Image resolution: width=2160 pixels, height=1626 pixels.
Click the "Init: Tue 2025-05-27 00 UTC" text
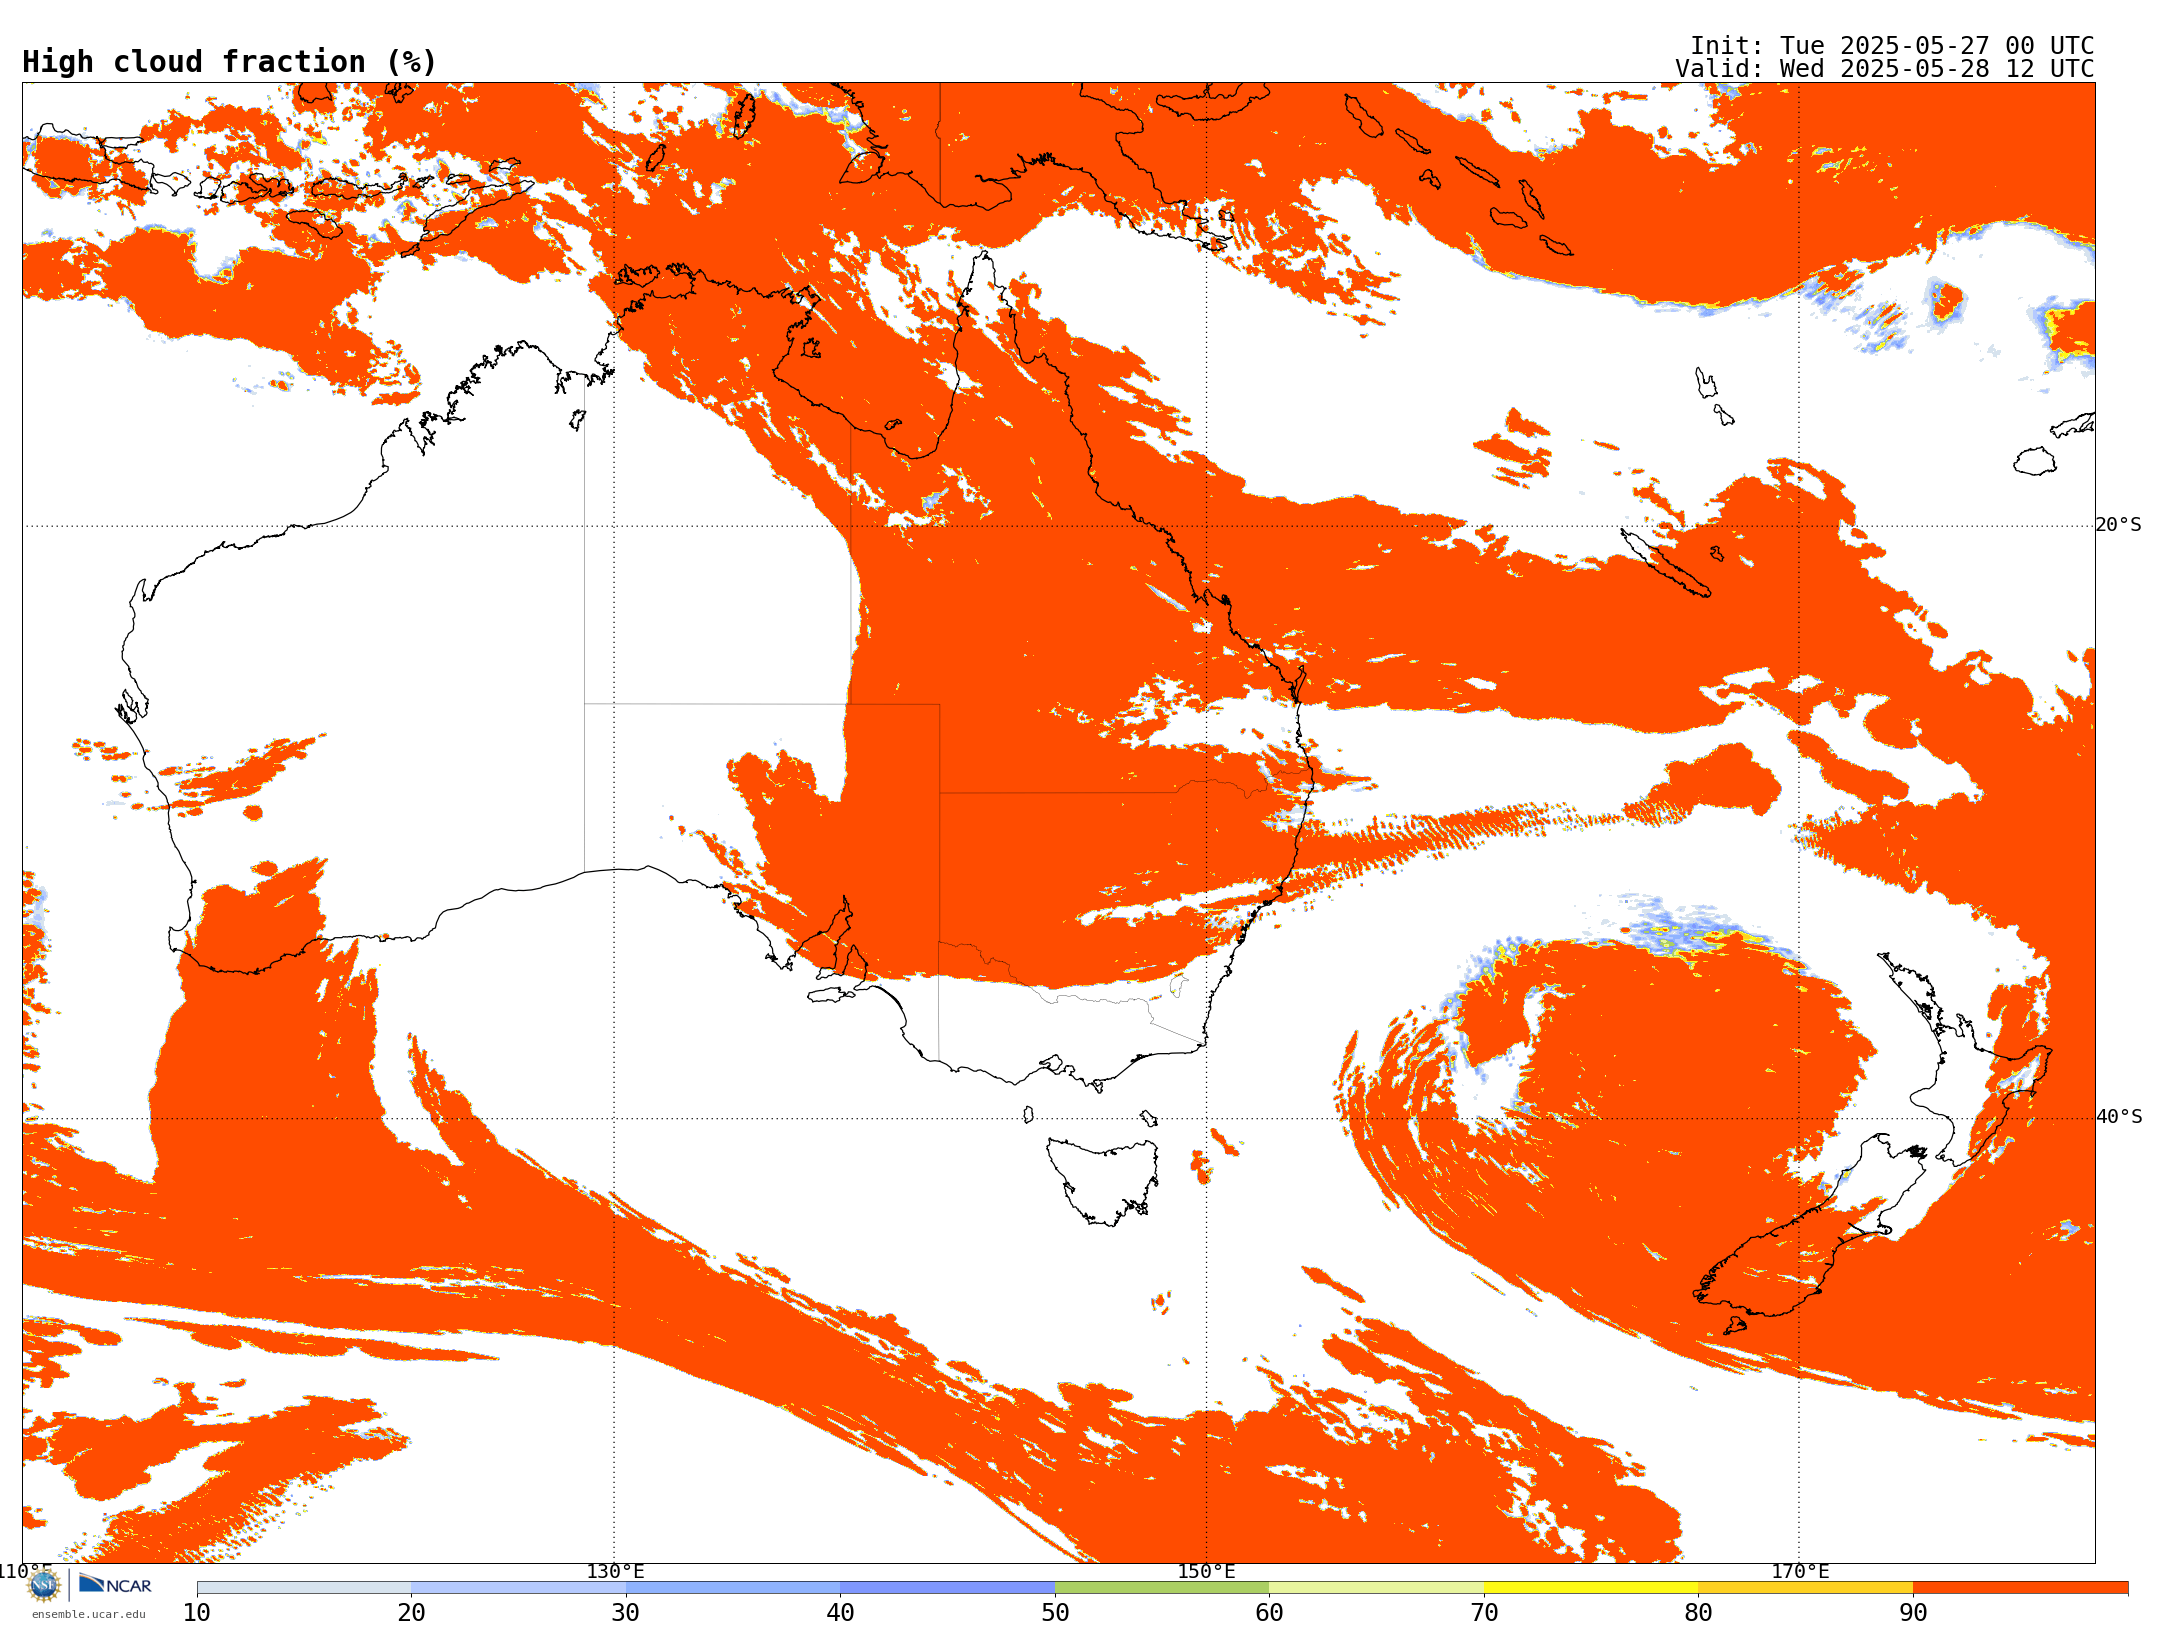point(1892,46)
